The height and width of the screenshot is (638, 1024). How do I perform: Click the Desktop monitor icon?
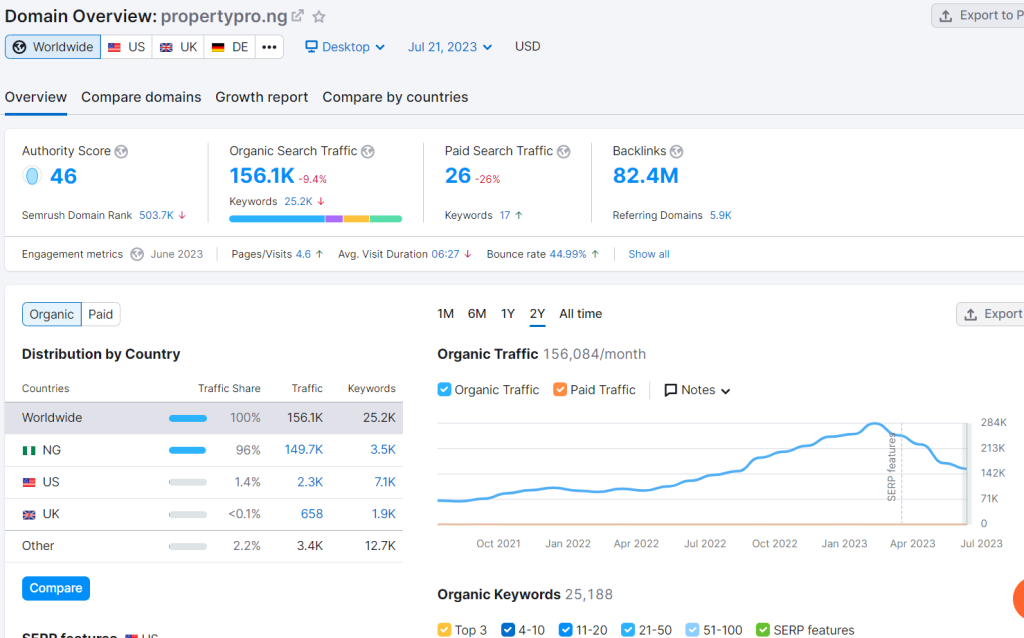[x=312, y=46]
